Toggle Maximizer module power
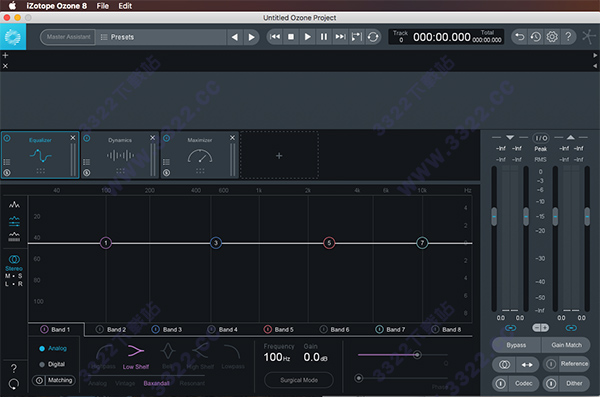 click(166, 138)
